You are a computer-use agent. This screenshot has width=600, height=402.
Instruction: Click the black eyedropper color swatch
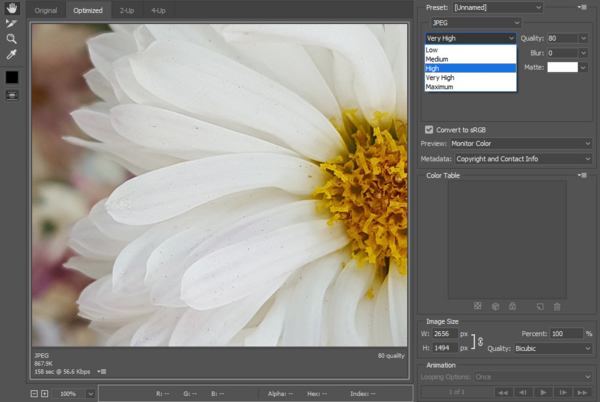click(12, 77)
